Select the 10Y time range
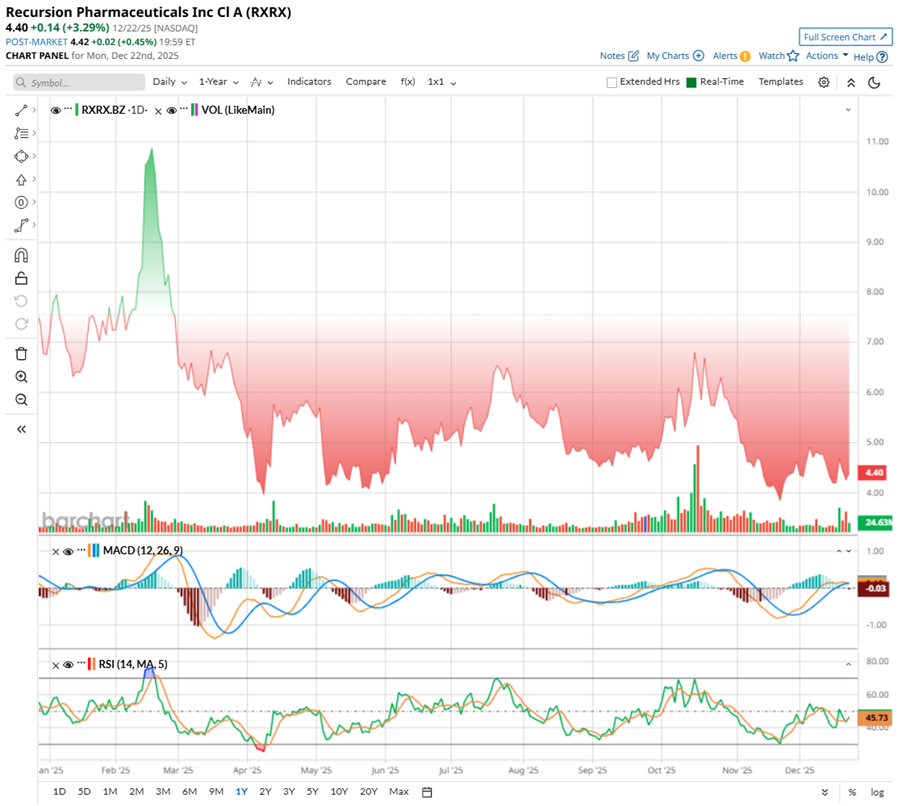Image resolution: width=902 pixels, height=806 pixels. pyautogui.click(x=339, y=792)
